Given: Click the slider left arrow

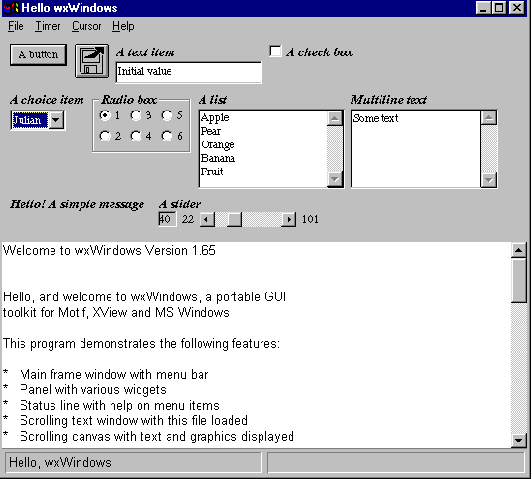Looking at the screenshot, I should 207,219.
